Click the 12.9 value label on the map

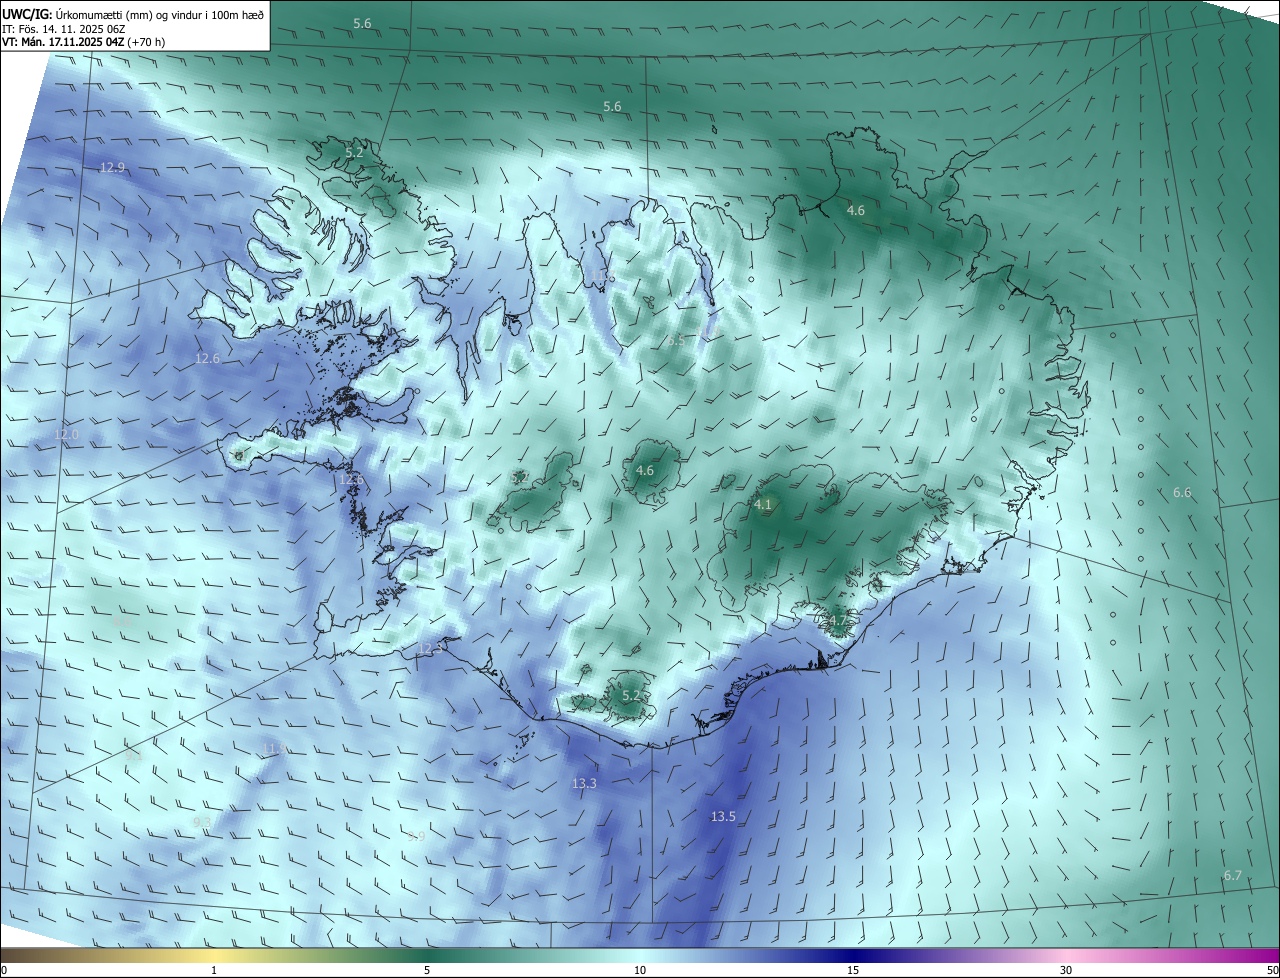pyautogui.click(x=112, y=167)
